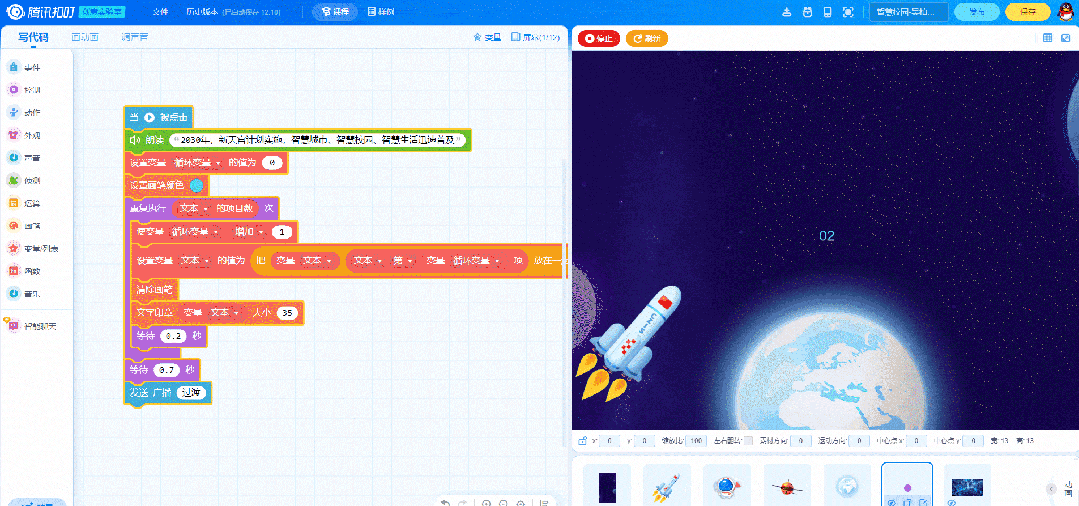Select the dark stage background thumbnail

(x=607, y=486)
